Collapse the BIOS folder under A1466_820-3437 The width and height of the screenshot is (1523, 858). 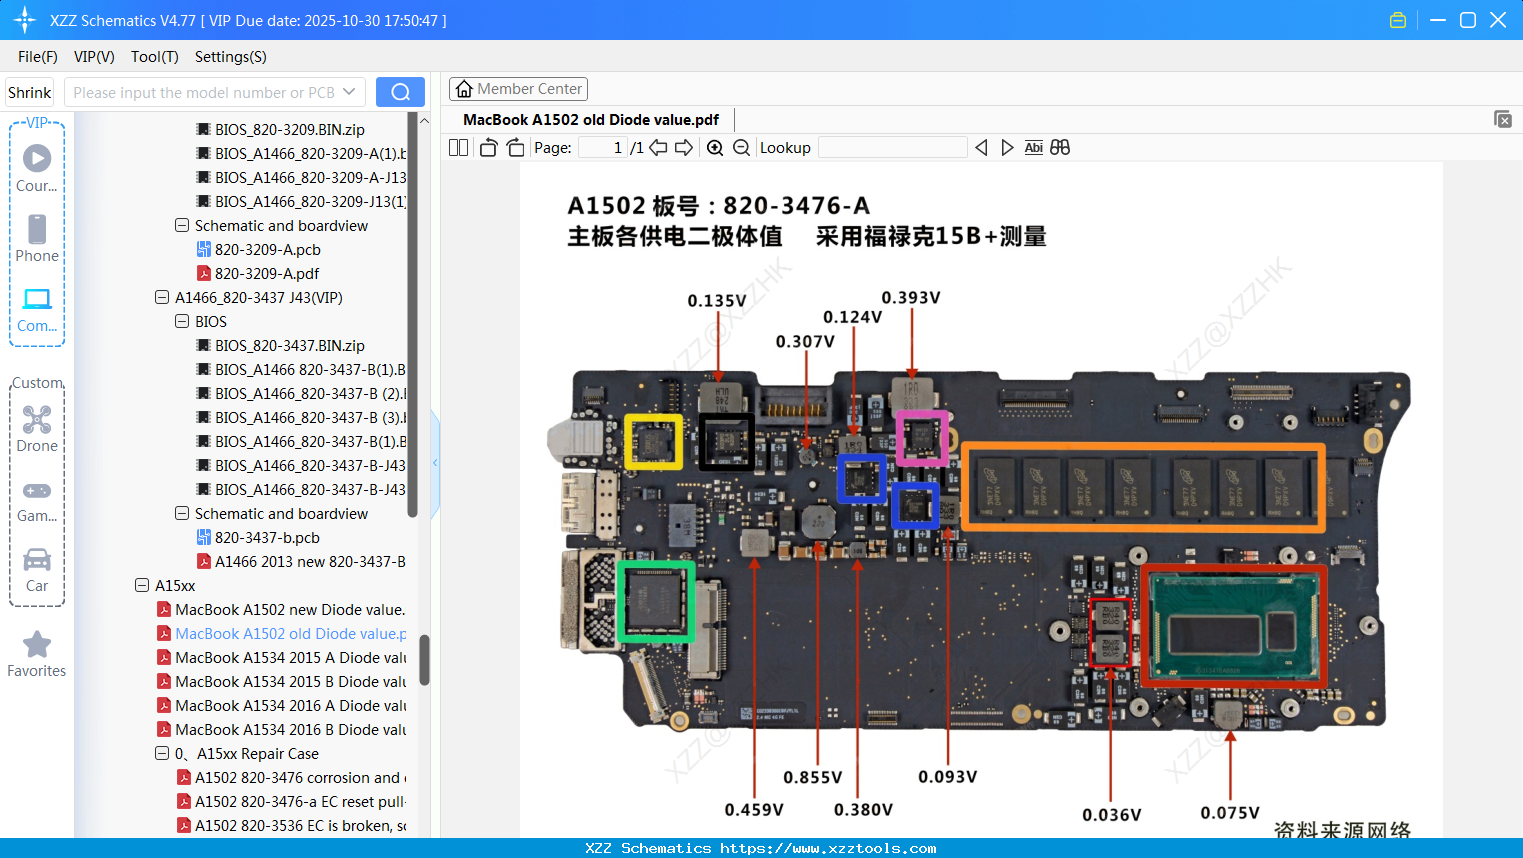click(182, 321)
